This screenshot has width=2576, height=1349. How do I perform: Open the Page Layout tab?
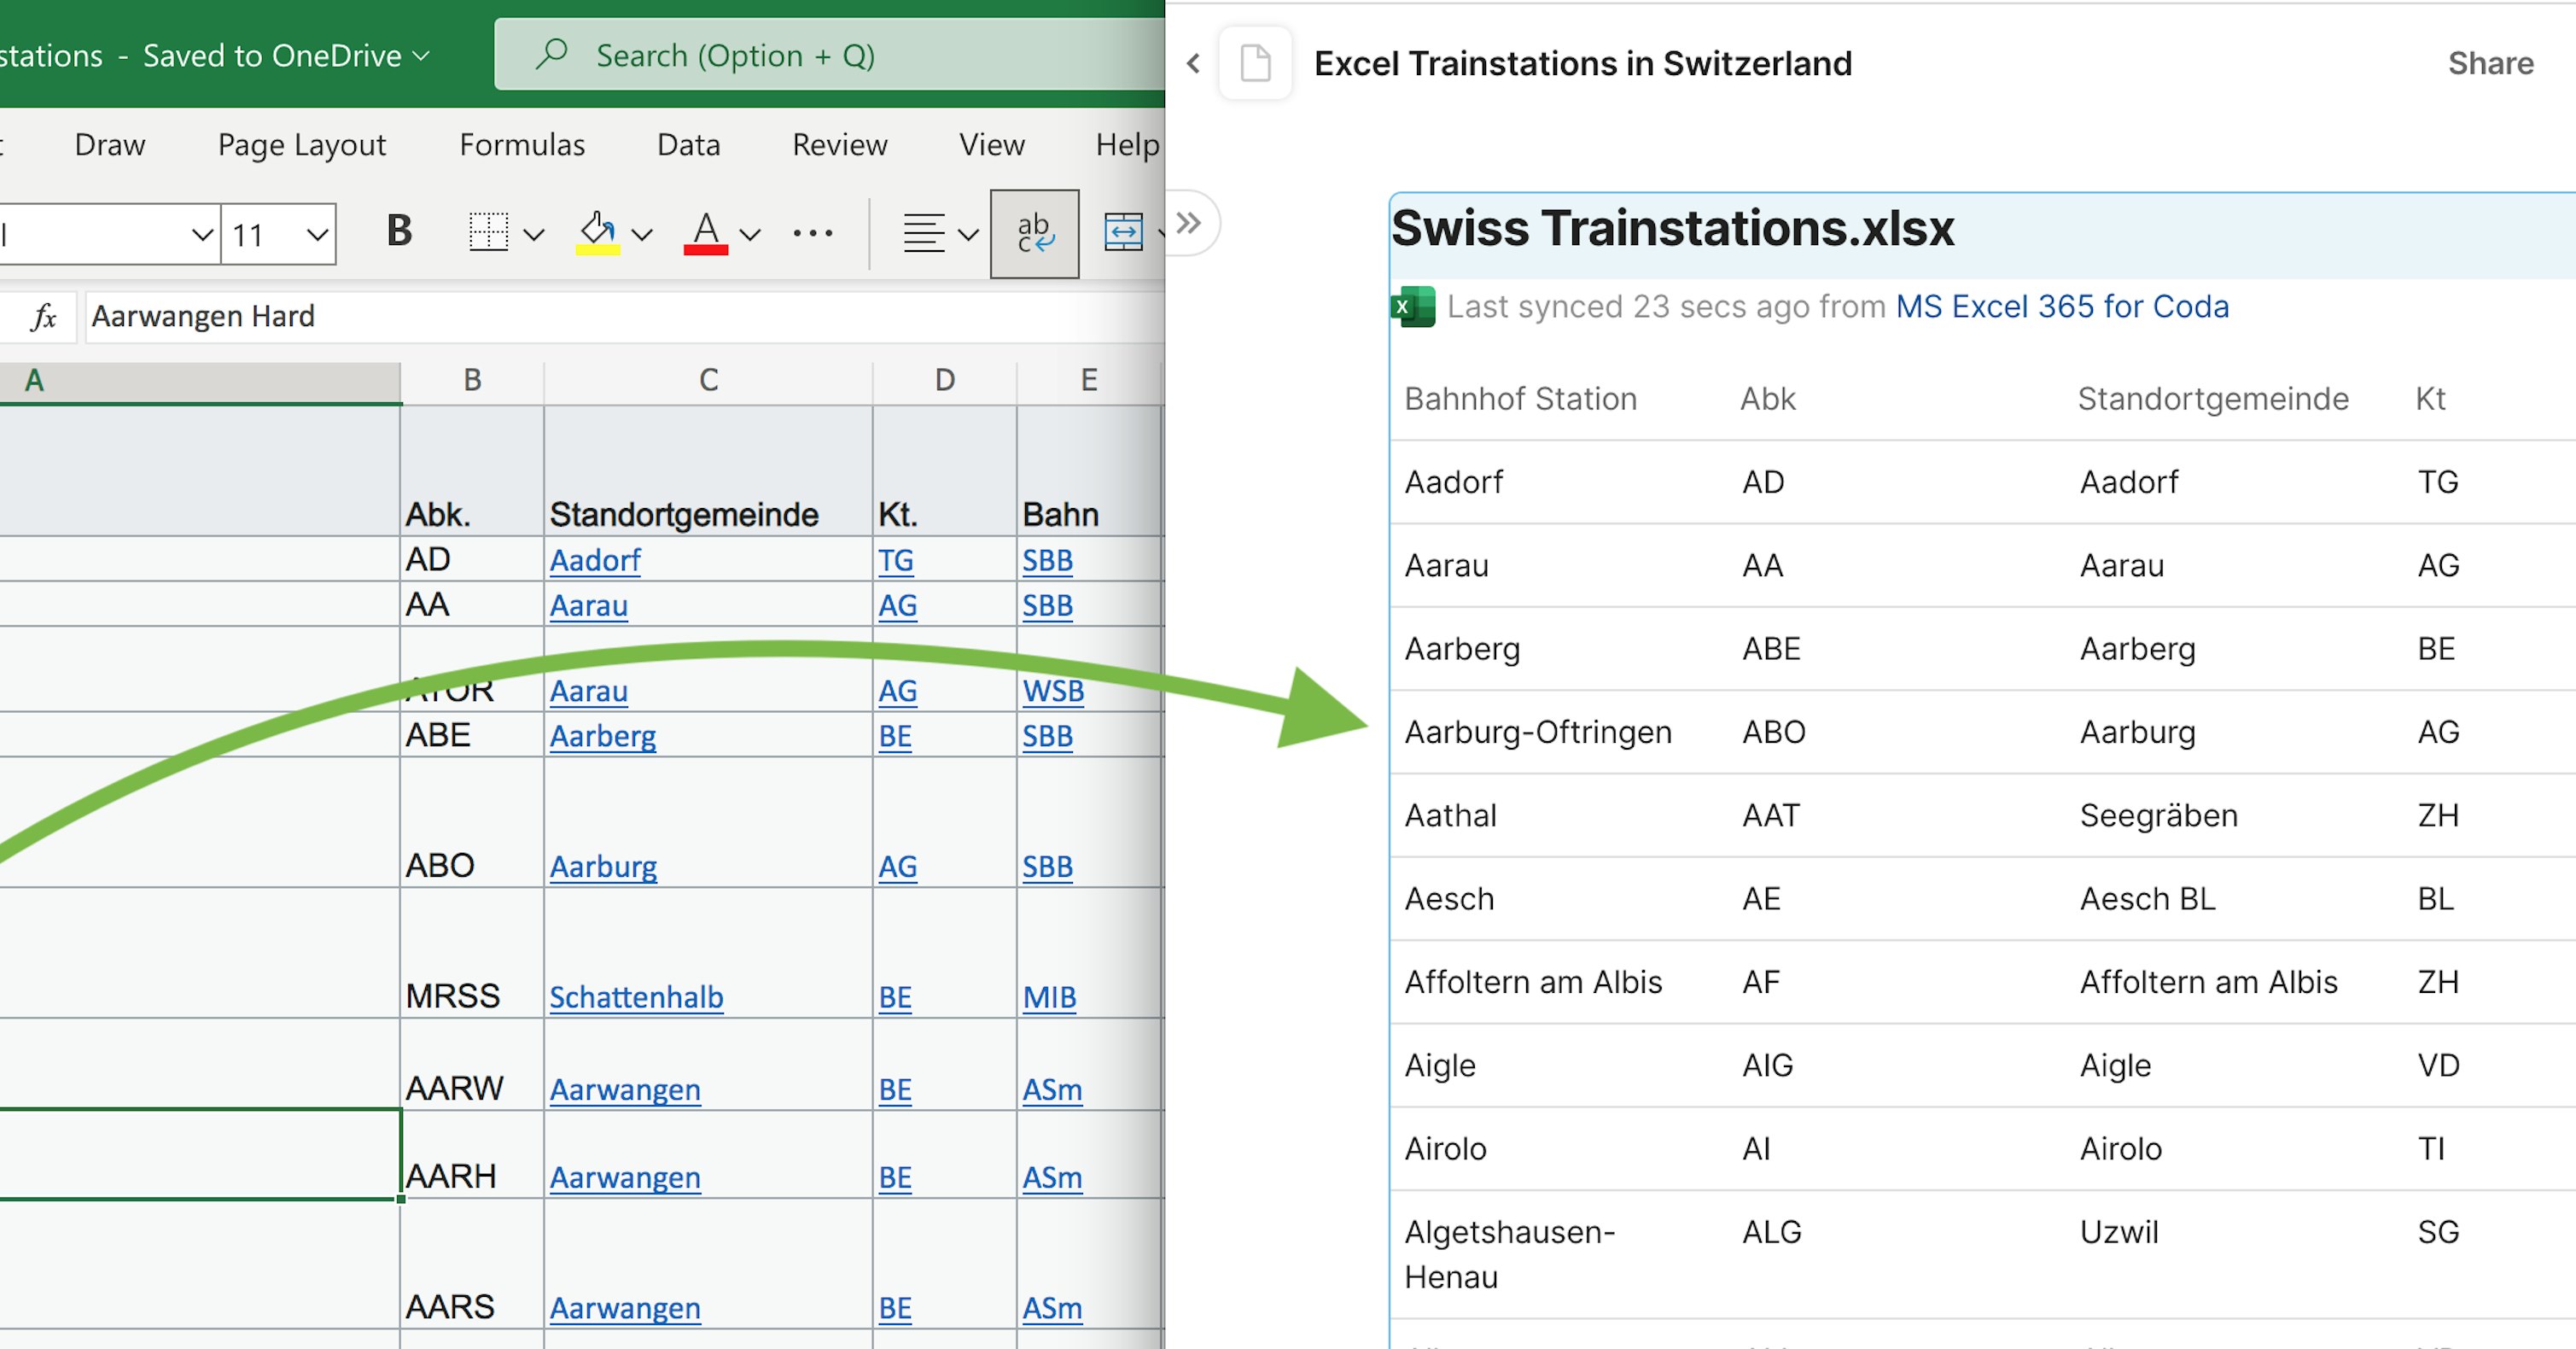point(302,145)
